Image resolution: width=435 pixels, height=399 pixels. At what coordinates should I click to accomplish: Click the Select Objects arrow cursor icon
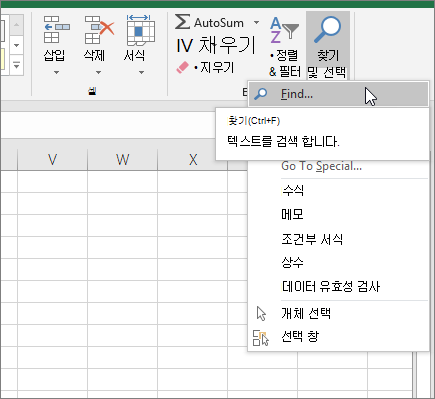(x=261, y=314)
